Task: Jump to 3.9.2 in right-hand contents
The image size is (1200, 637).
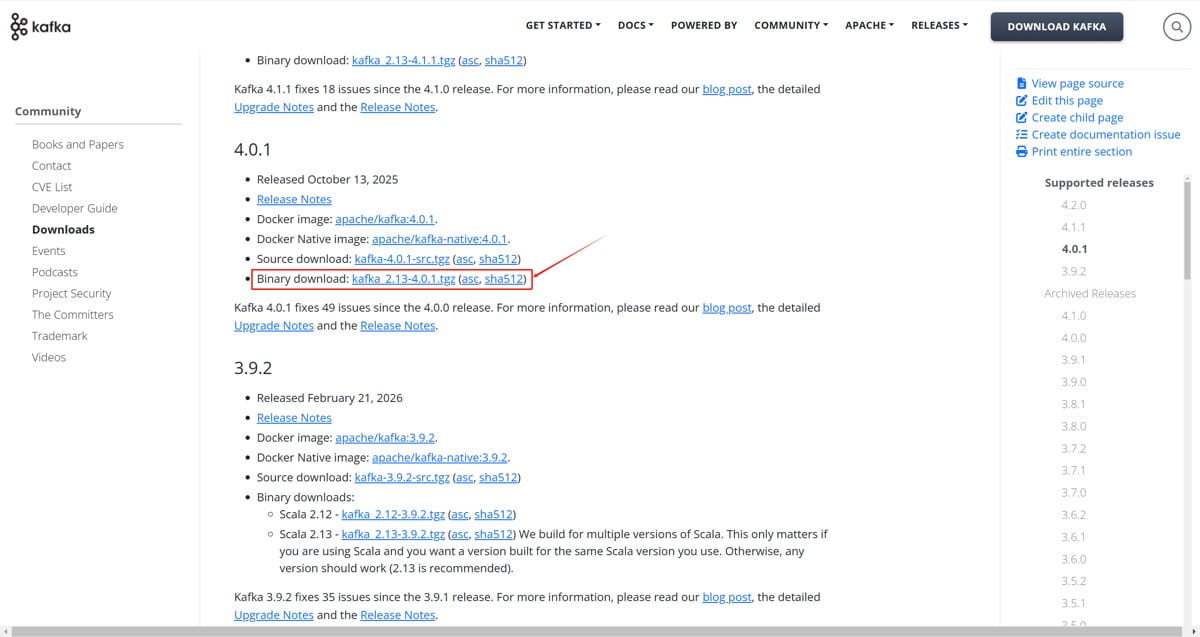Action: [1074, 271]
